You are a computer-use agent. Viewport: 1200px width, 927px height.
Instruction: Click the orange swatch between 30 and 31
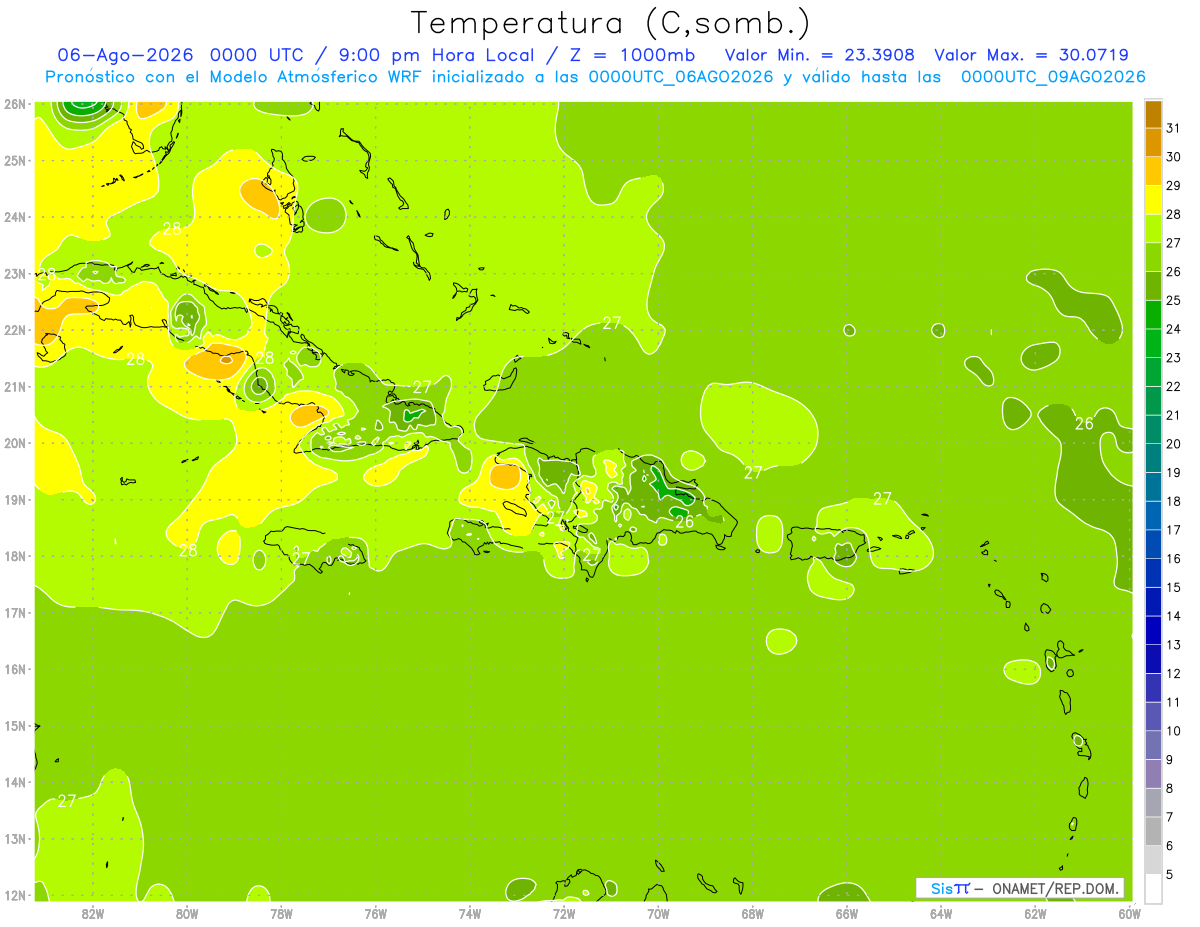pyautogui.click(x=1153, y=142)
